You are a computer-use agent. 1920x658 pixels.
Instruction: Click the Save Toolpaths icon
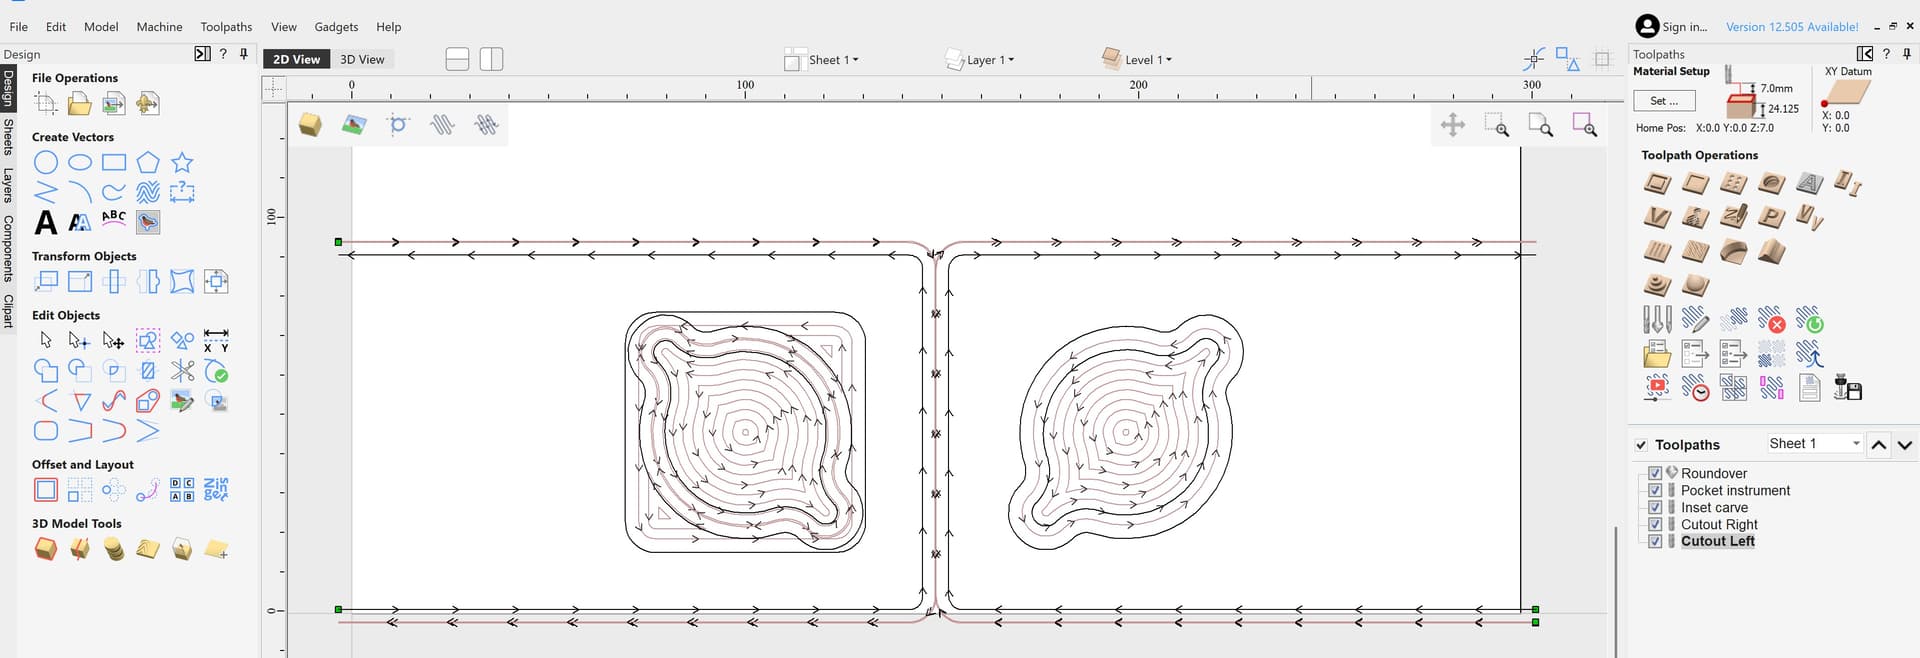pyautogui.click(x=1847, y=388)
